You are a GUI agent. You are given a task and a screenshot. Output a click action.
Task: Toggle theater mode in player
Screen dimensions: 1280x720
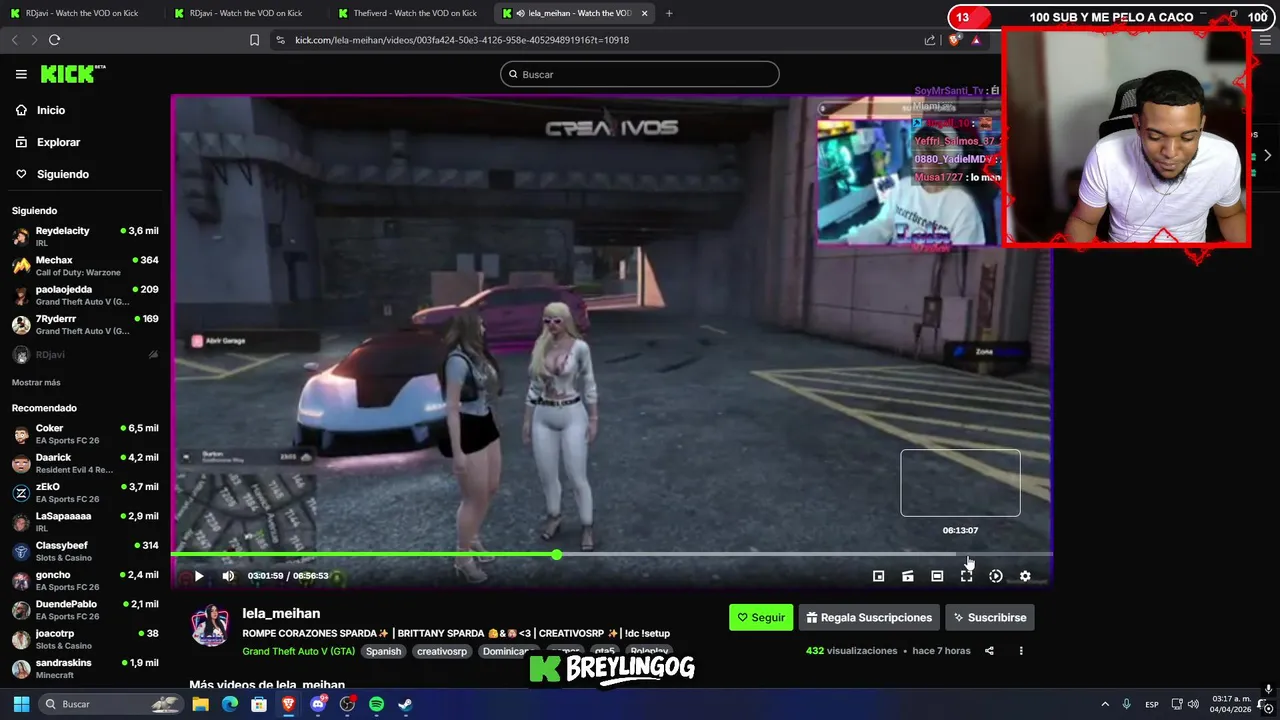(x=937, y=576)
